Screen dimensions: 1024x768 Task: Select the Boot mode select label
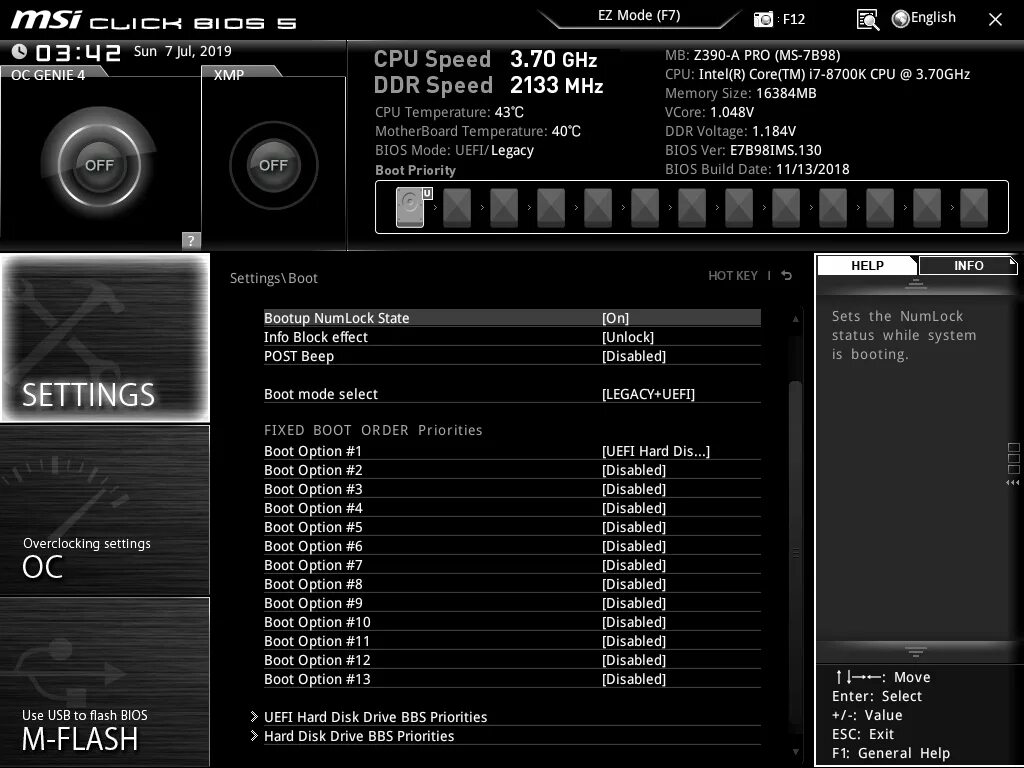point(321,394)
